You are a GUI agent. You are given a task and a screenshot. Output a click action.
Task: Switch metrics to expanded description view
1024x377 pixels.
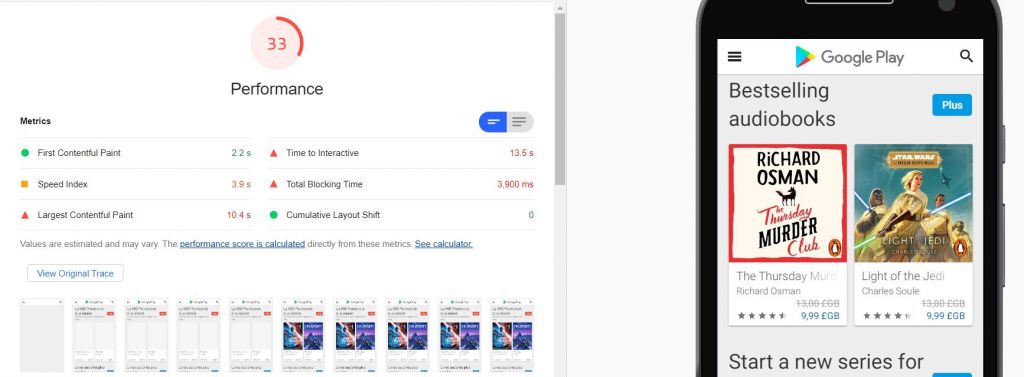[520, 122]
